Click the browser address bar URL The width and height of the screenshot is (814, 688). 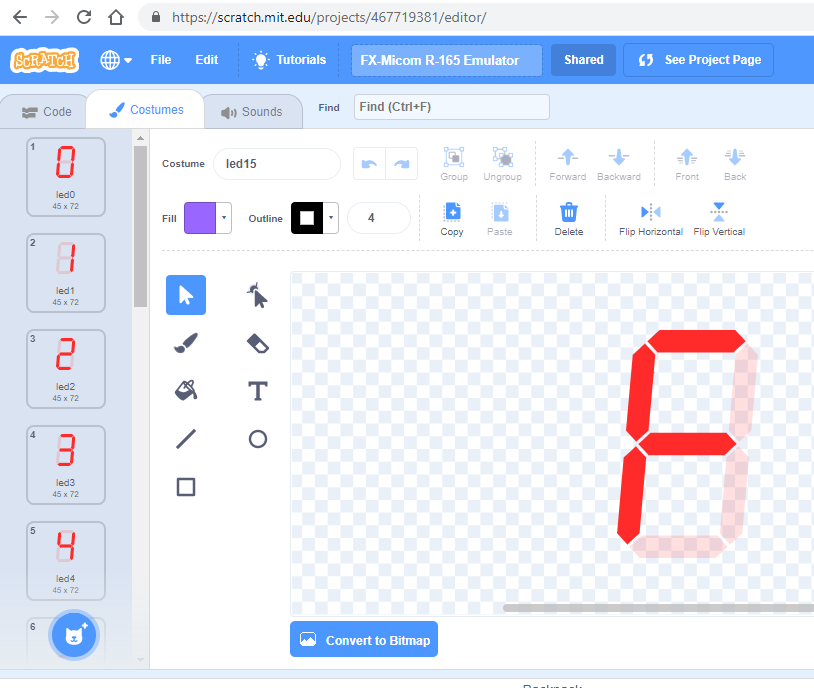(329, 17)
